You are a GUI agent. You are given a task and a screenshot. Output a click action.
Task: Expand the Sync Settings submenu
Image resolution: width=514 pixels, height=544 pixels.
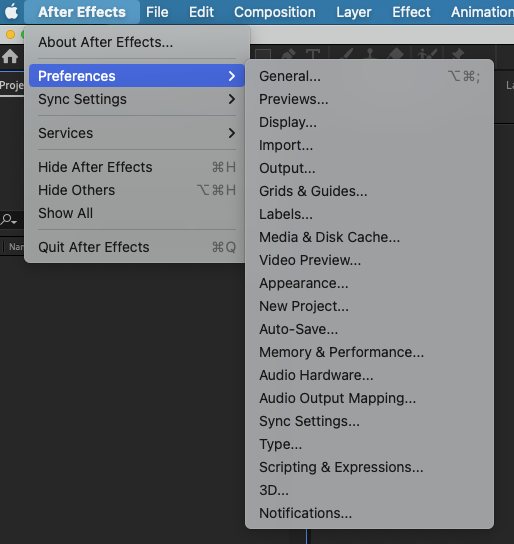click(137, 99)
